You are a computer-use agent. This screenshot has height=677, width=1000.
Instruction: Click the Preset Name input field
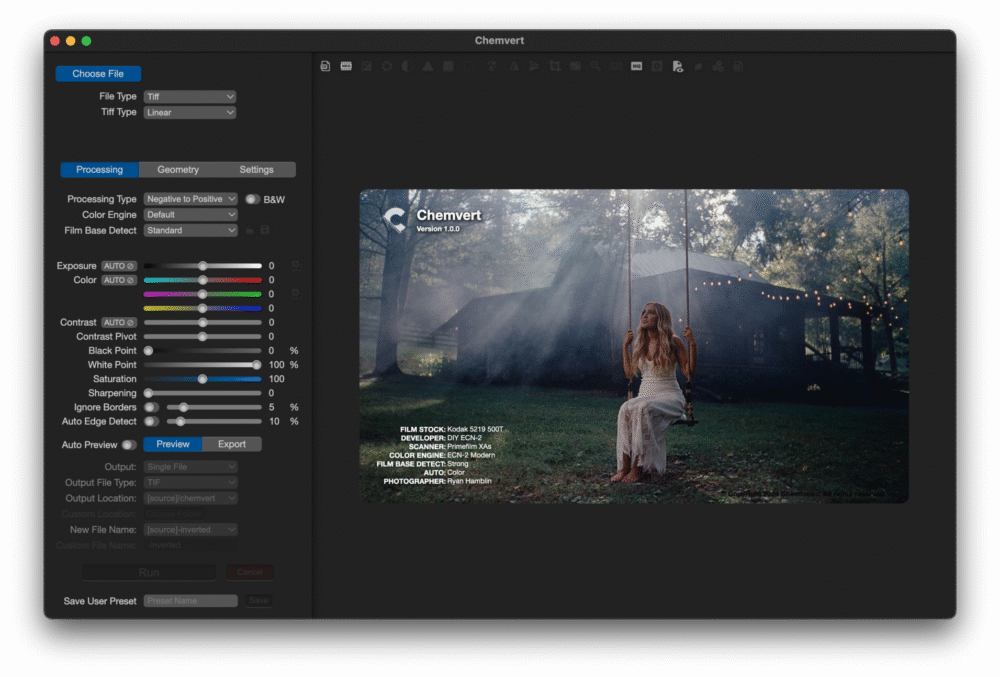coord(191,601)
